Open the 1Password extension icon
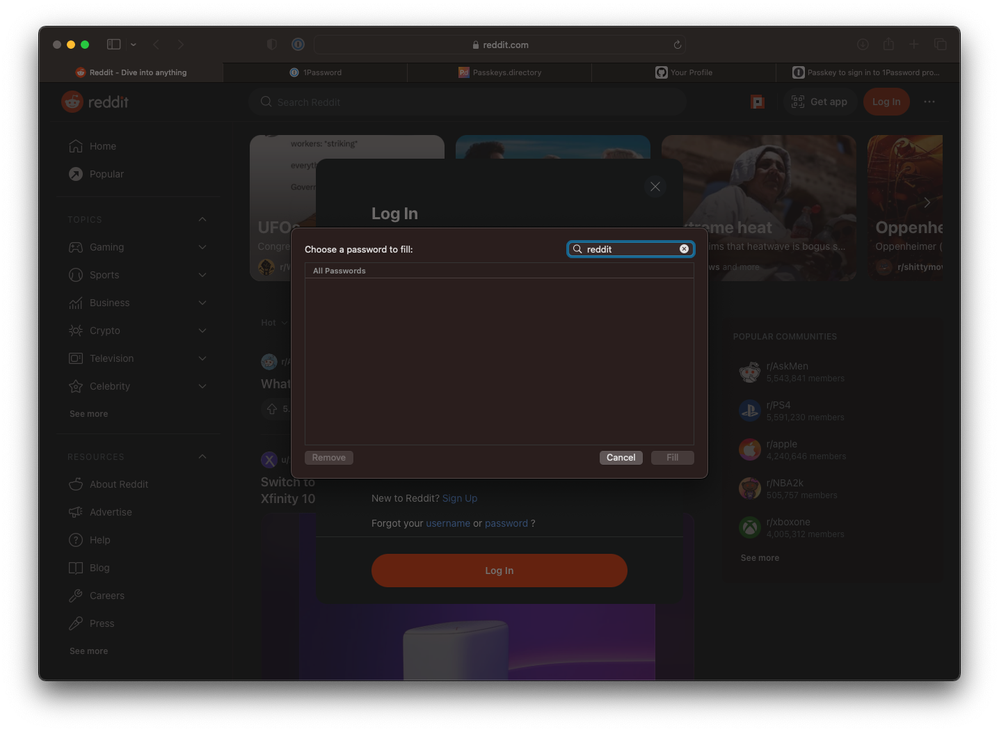 click(298, 44)
